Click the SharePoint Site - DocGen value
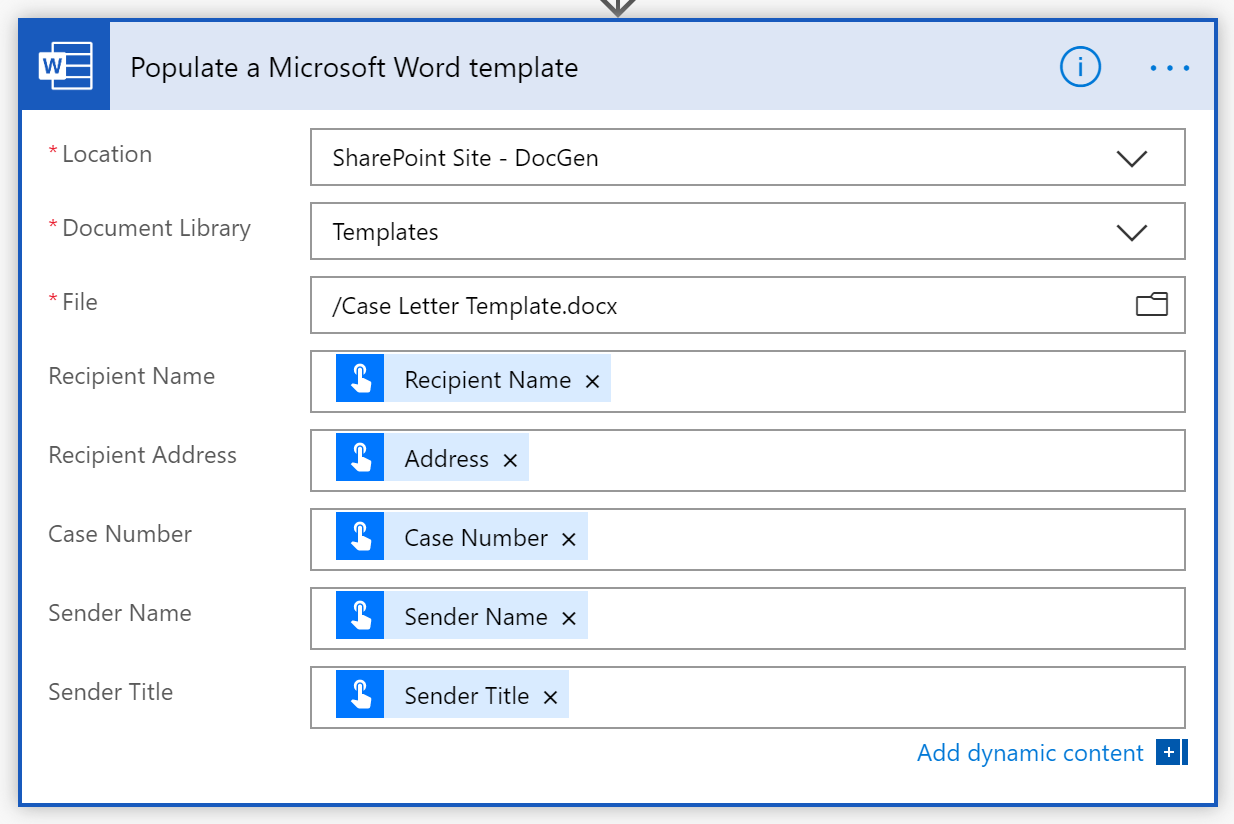Screen dimensions: 1234x824 pyautogui.click(x=465, y=158)
